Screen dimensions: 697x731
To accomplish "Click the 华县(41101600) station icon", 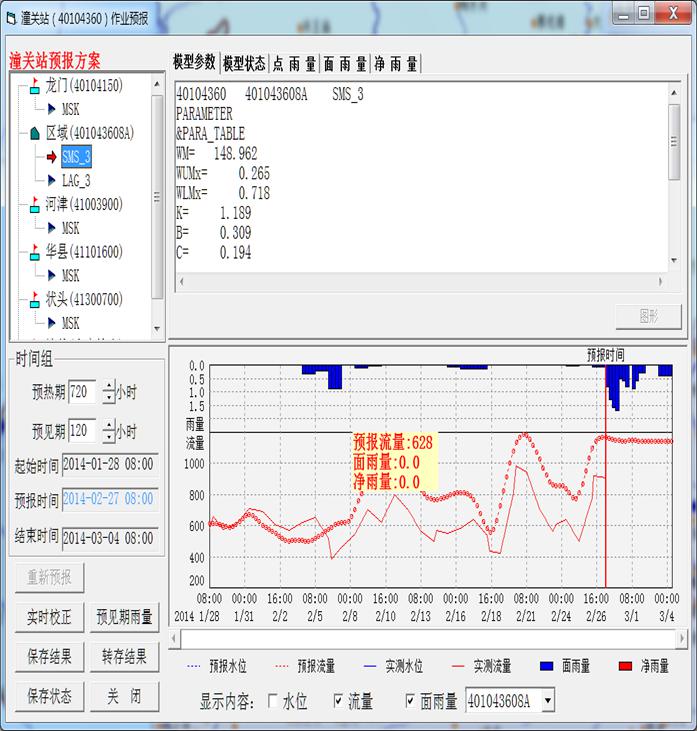I will click(35, 252).
